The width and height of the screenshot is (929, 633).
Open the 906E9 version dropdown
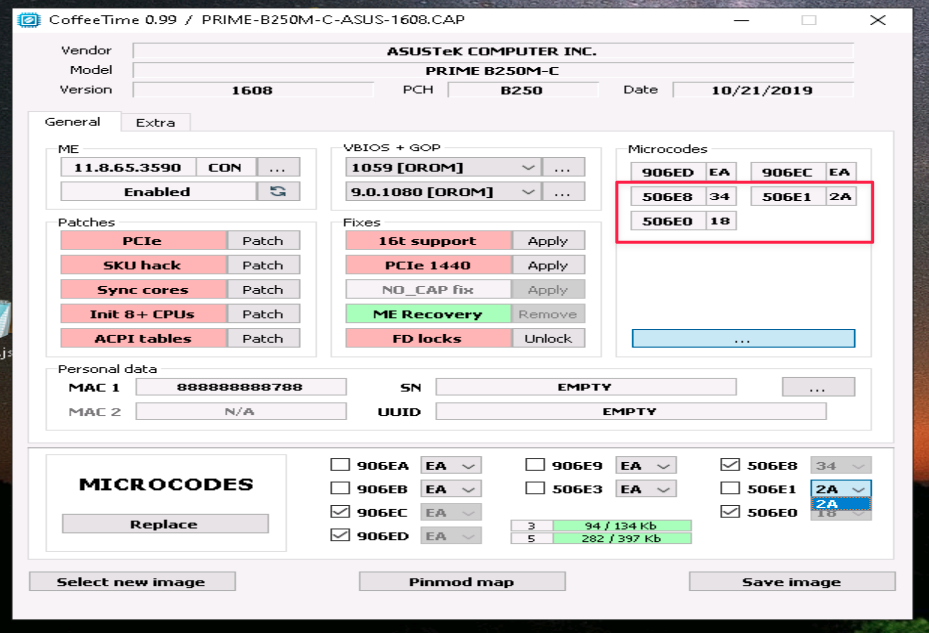click(x=646, y=465)
